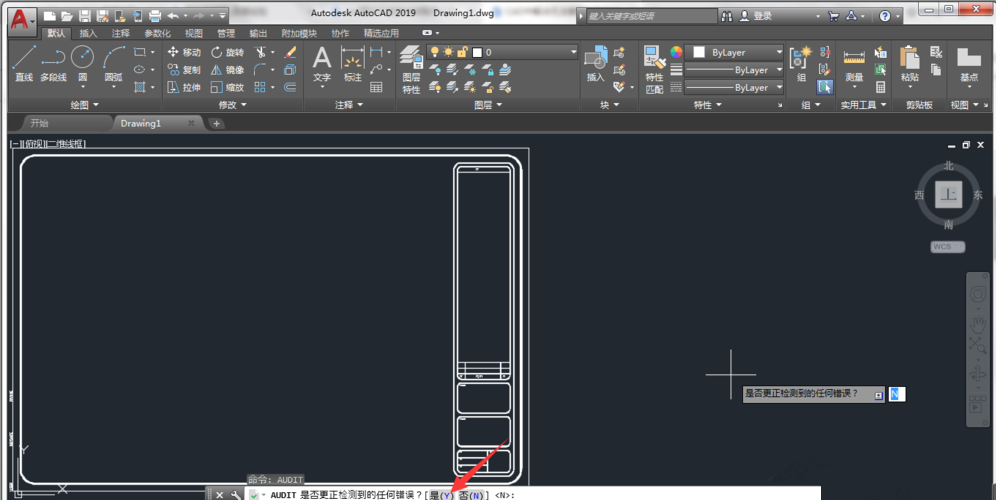Click the object color wheel swatch
Screen dimensions: 996x500
tap(676, 52)
